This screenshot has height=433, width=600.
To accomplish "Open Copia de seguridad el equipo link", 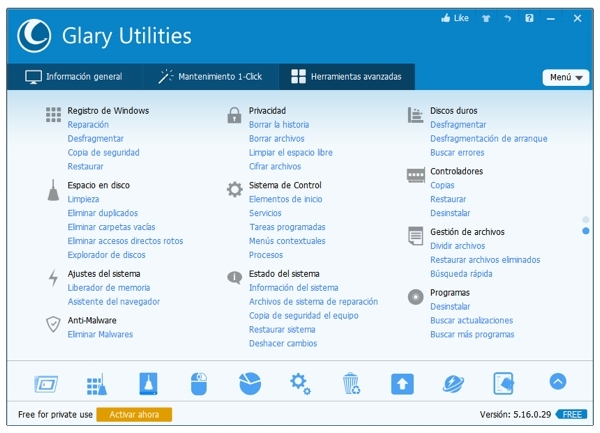I will coord(304,316).
